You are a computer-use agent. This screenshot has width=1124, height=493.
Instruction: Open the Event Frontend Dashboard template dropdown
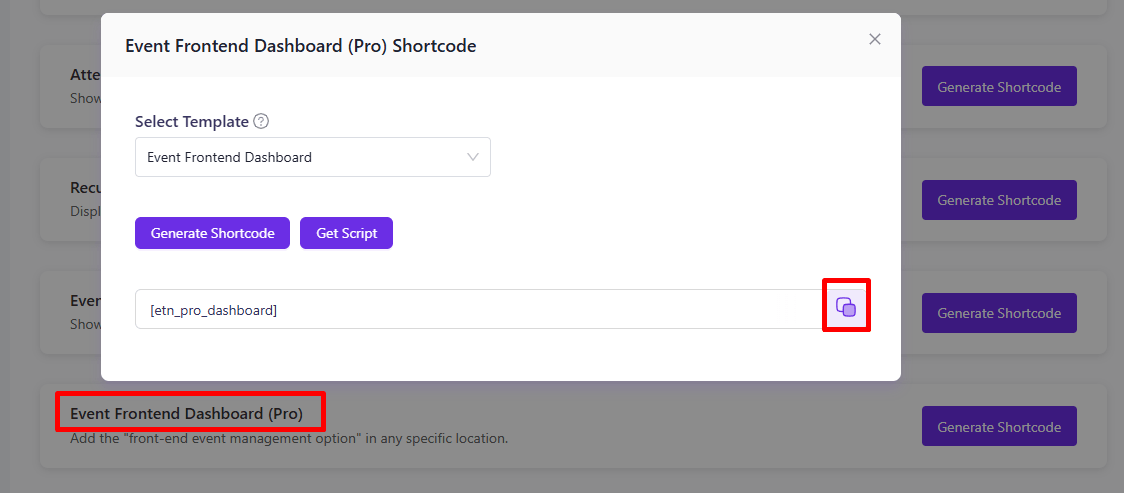[313, 157]
